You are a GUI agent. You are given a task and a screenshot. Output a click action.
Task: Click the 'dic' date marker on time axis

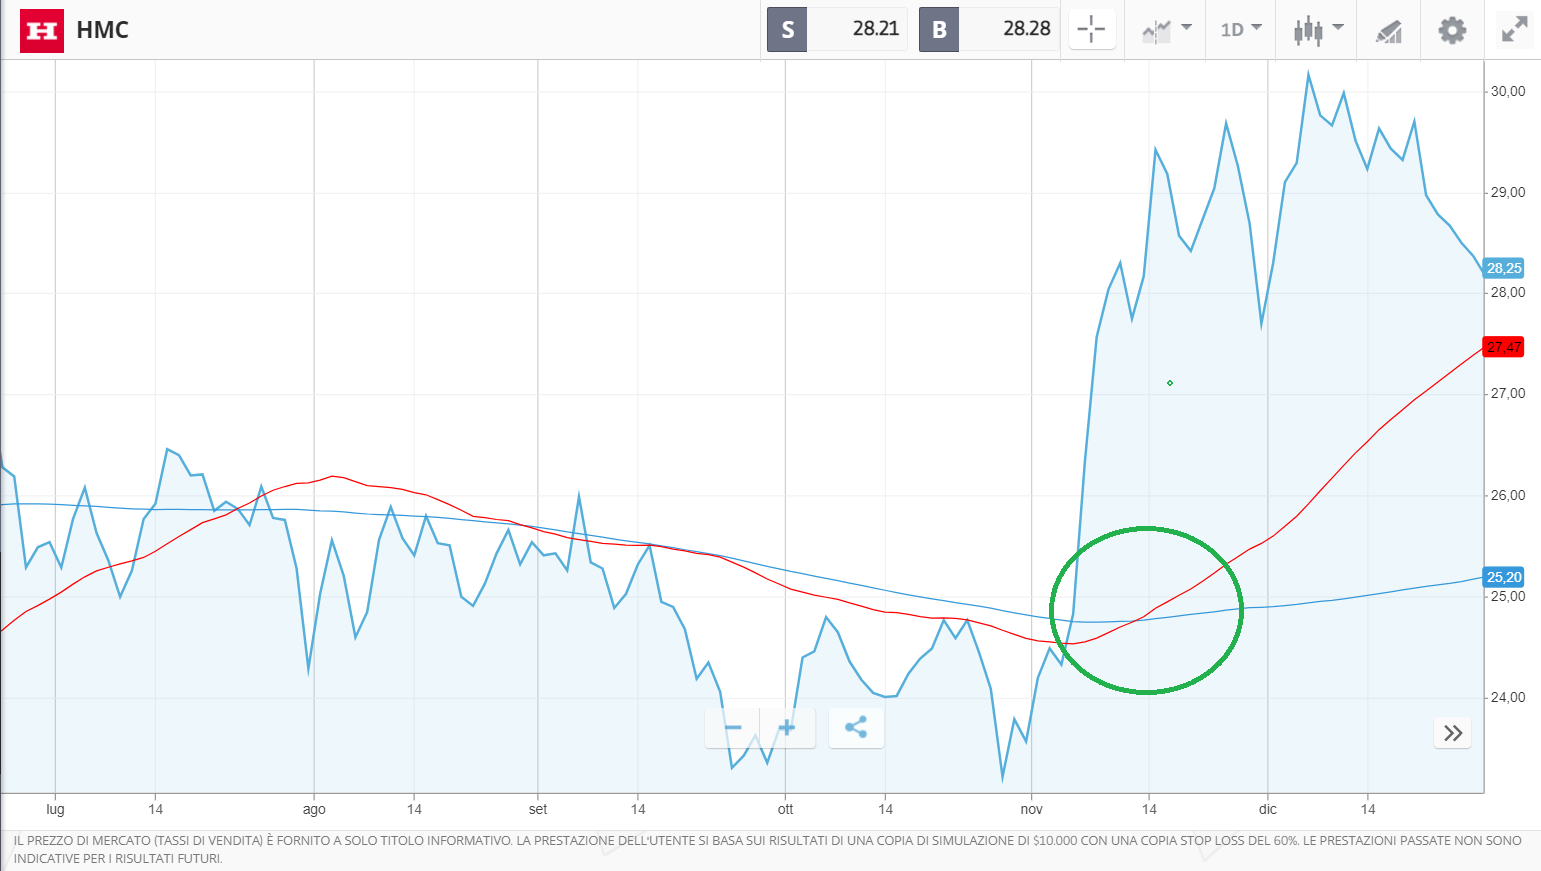point(1267,809)
